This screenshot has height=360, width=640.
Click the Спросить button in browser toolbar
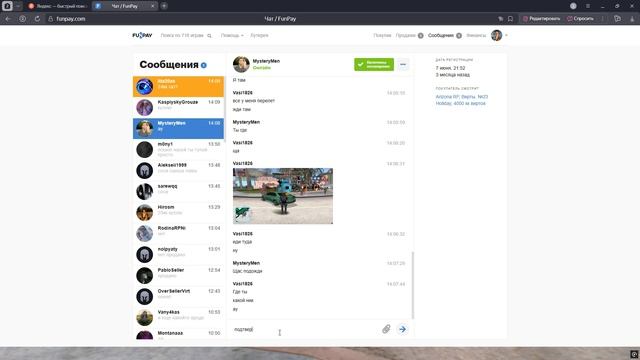click(580, 19)
